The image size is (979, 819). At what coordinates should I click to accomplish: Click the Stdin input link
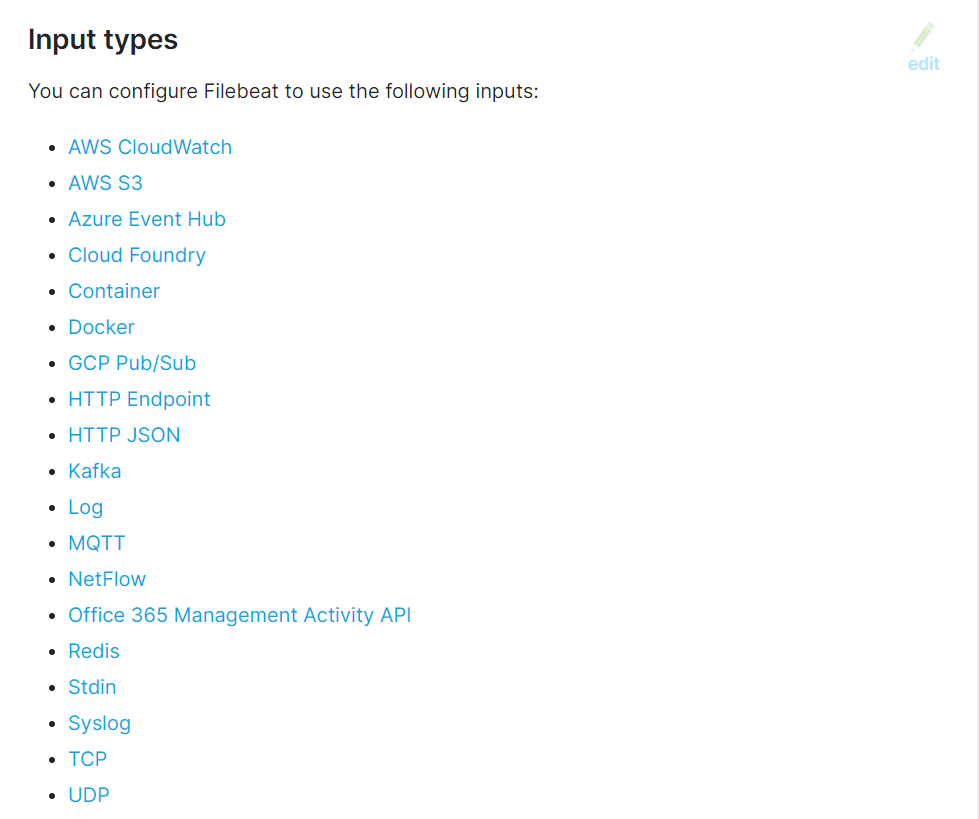coord(92,687)
